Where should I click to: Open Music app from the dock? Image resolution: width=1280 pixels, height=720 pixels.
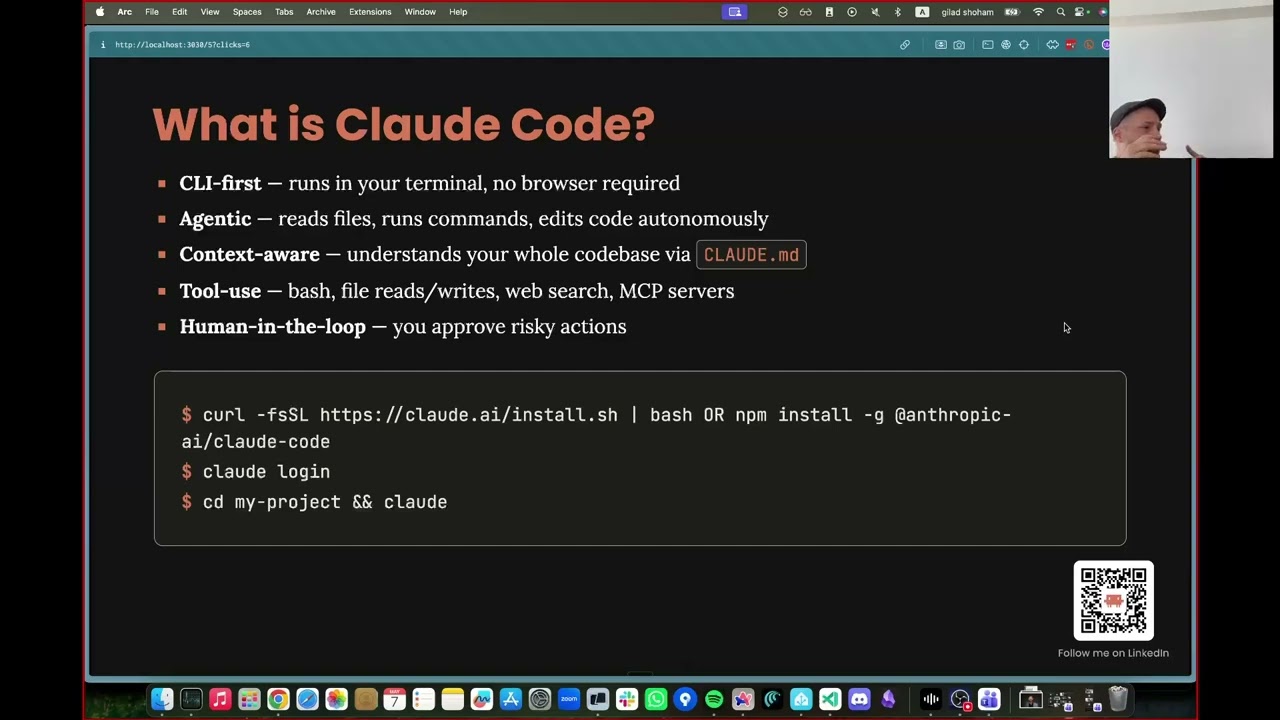pyautogui.click(x=220, y=699)
